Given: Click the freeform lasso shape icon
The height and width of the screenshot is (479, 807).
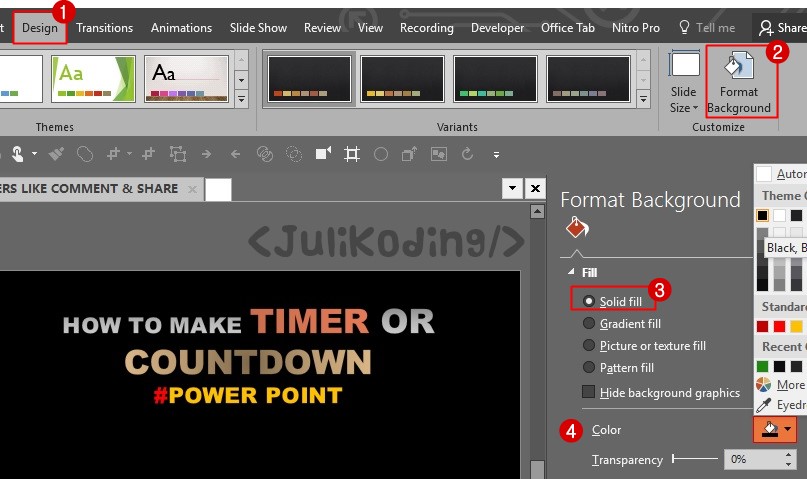Looking at the screenshot, I should [85, 154].
